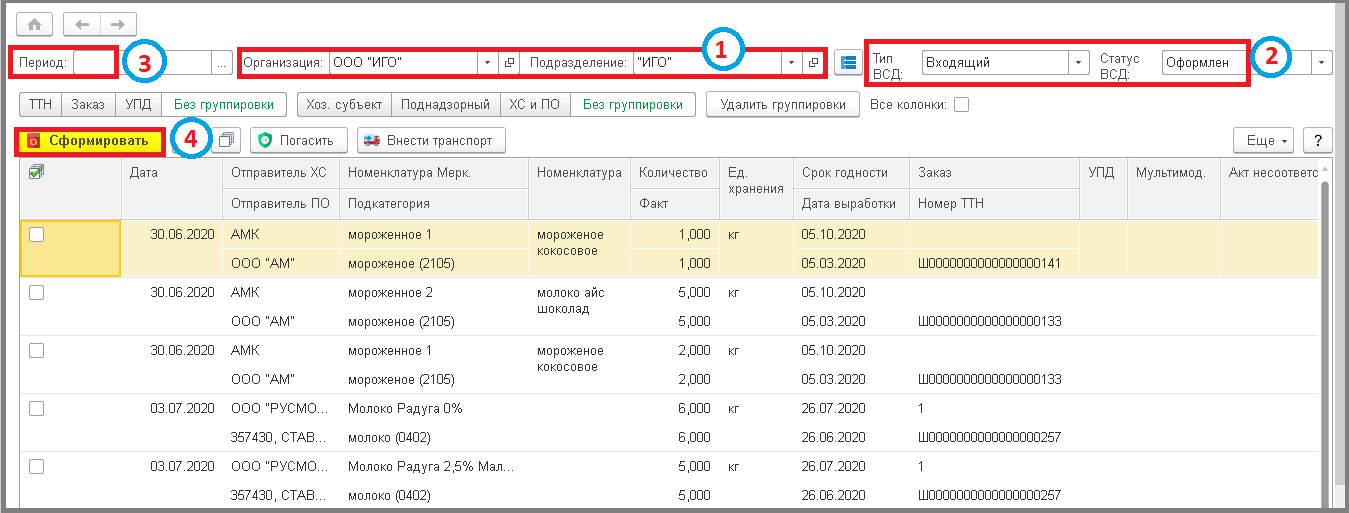Click the Отправитель ХС column header
Image resolution: width=1349 pixels, height=513 pixels.
(281, 173)
